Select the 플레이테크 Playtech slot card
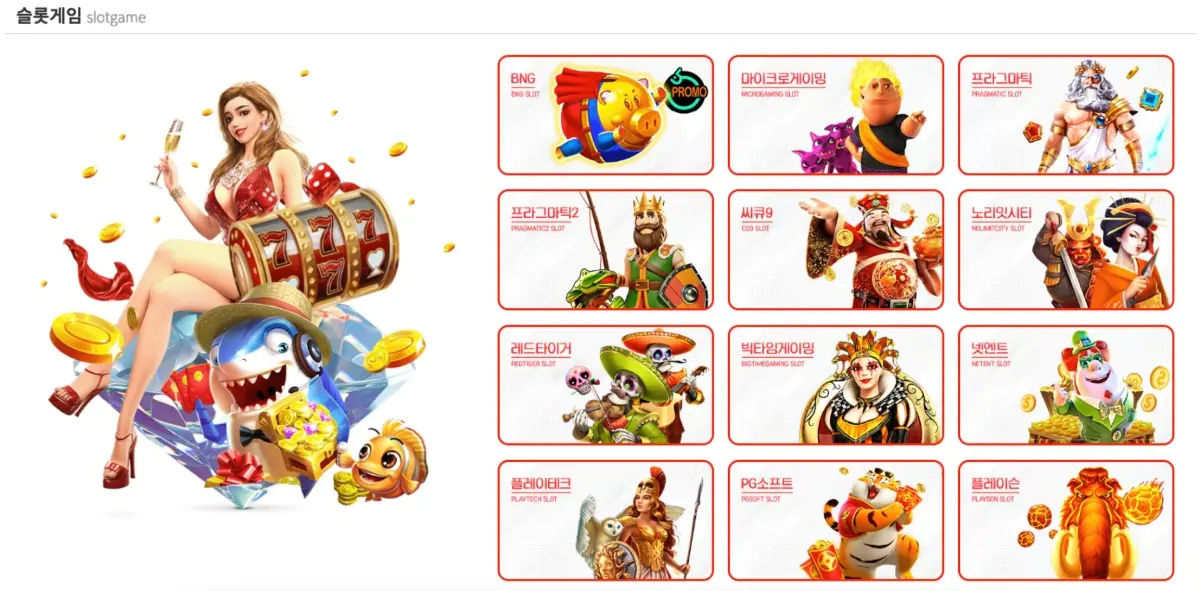 point(606,520)
